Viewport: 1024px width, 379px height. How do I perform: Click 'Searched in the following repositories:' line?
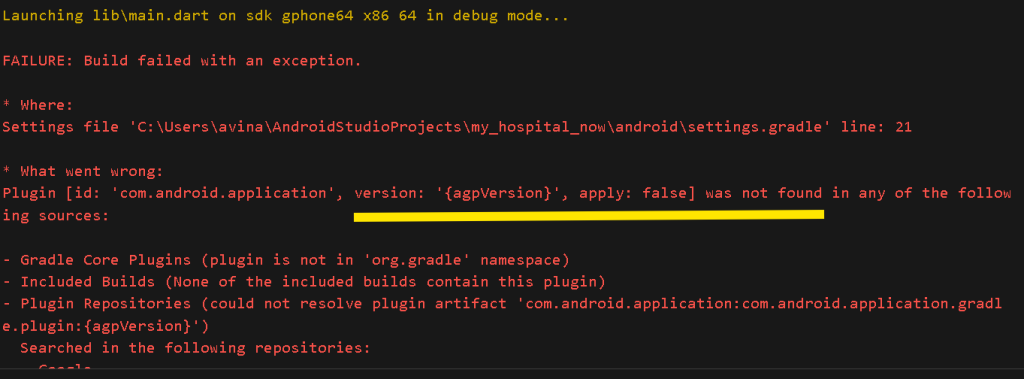pos(195,348)
